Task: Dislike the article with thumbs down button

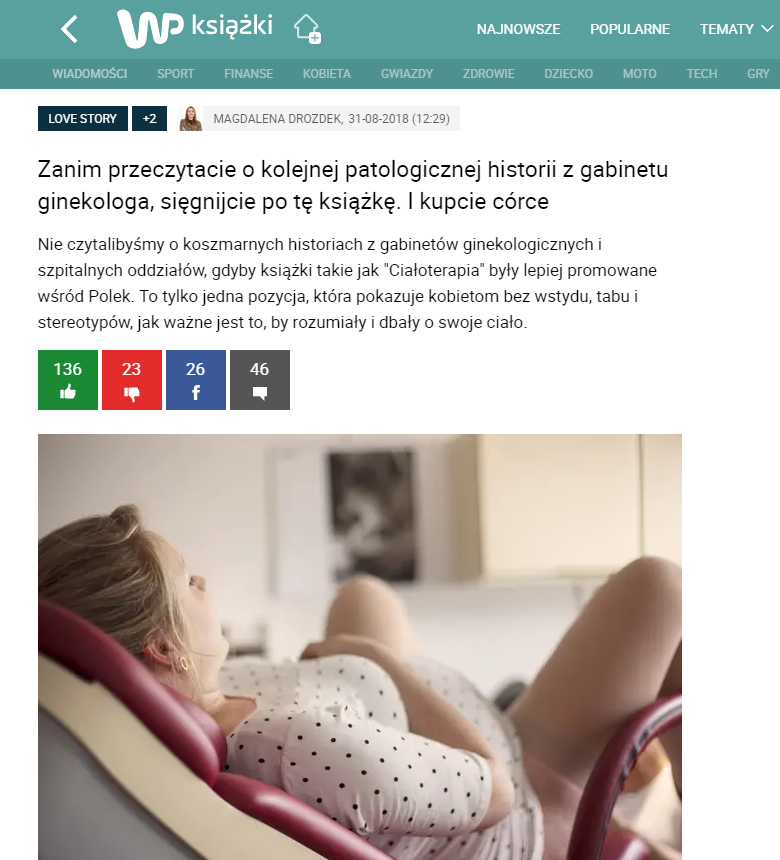Action: click(132, 380)
